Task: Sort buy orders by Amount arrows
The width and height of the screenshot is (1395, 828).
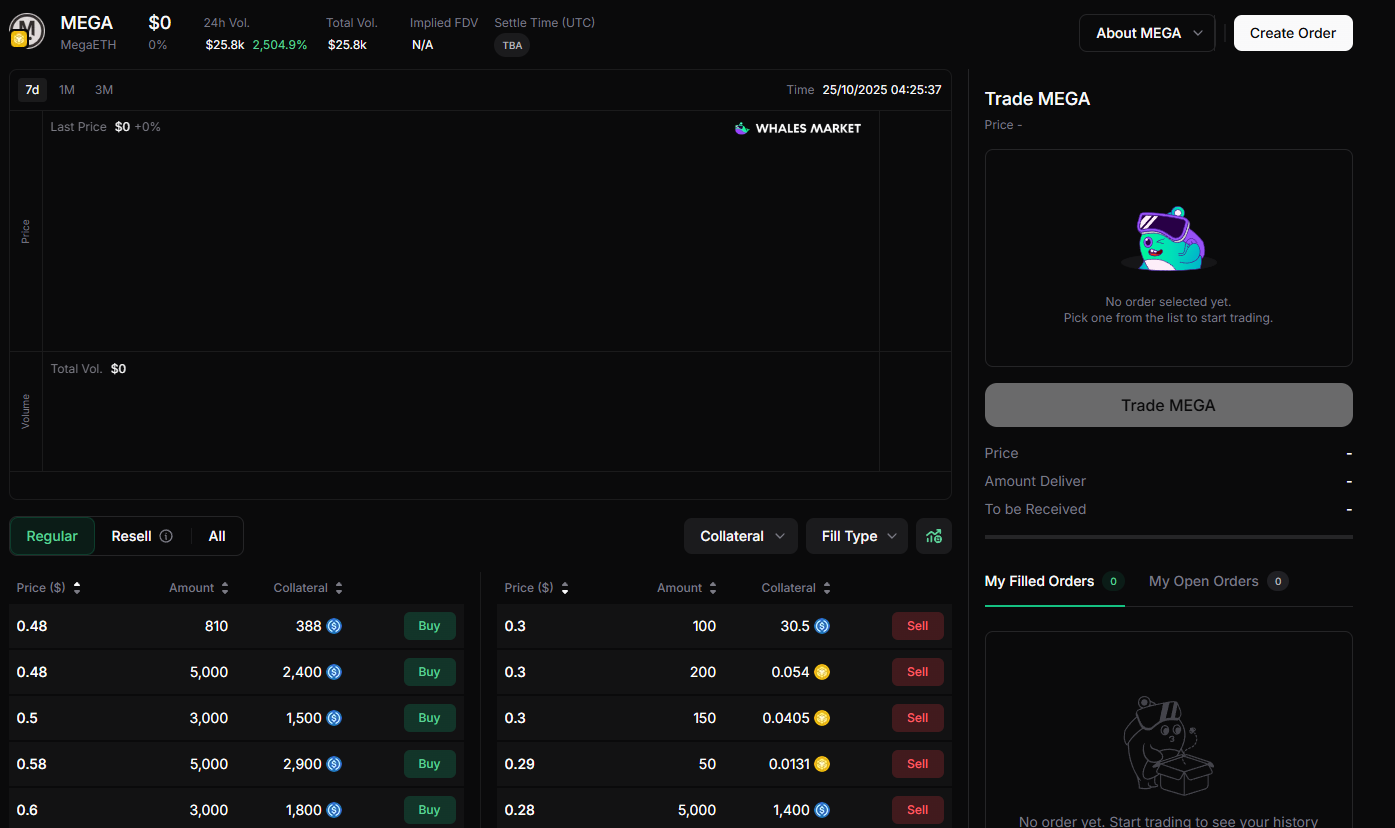Action: point(225,588)
